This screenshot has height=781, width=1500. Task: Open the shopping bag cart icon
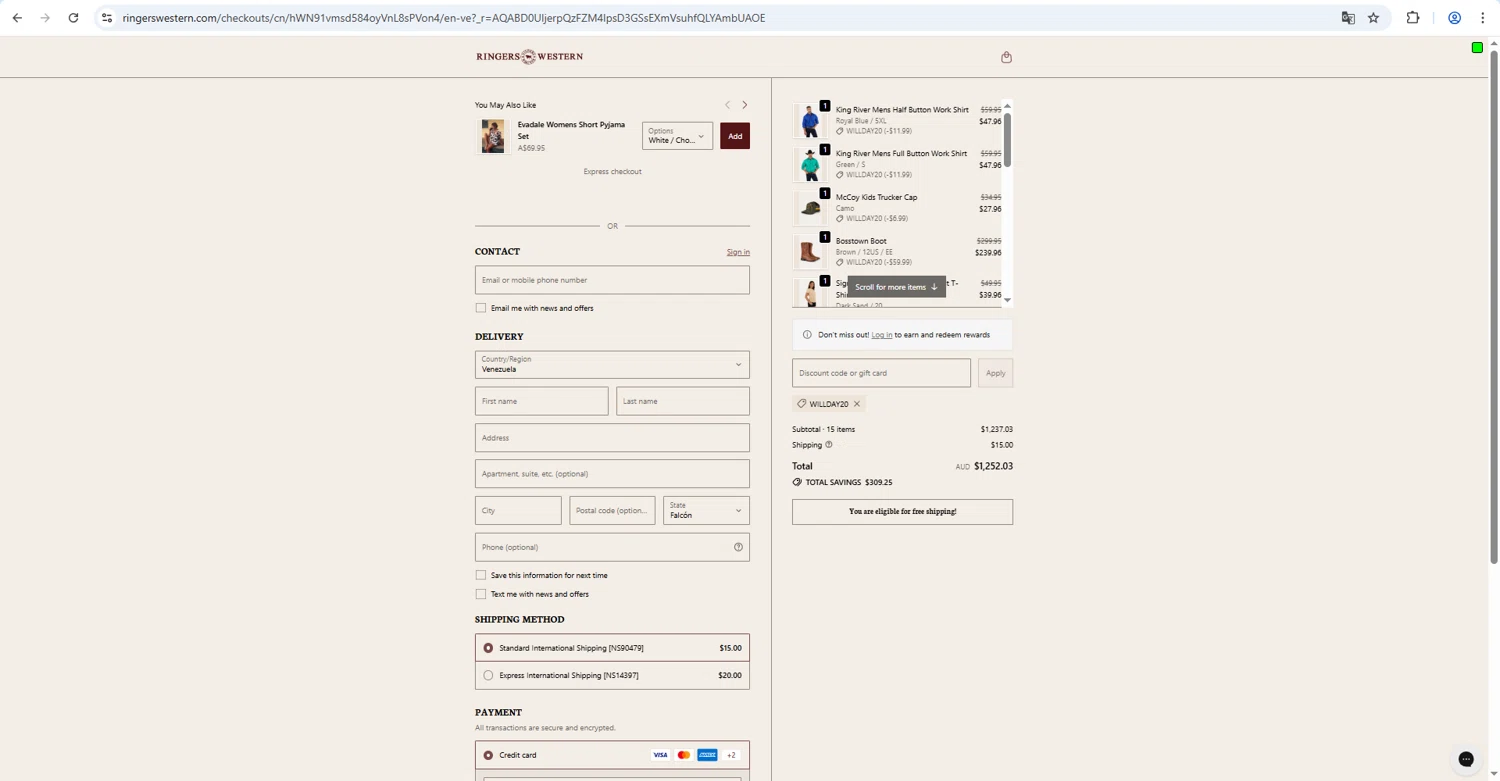pos(1006,57)
